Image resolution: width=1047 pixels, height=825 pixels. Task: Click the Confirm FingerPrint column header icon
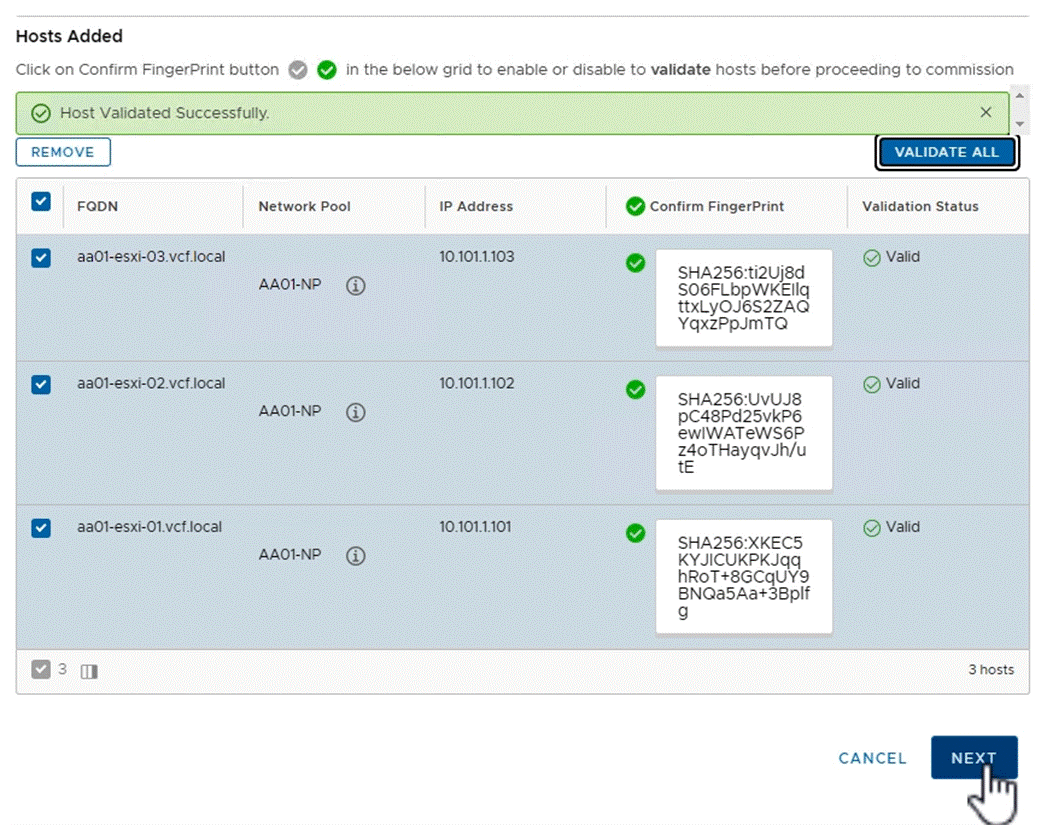pyautogui.click(x=635, y=206)
